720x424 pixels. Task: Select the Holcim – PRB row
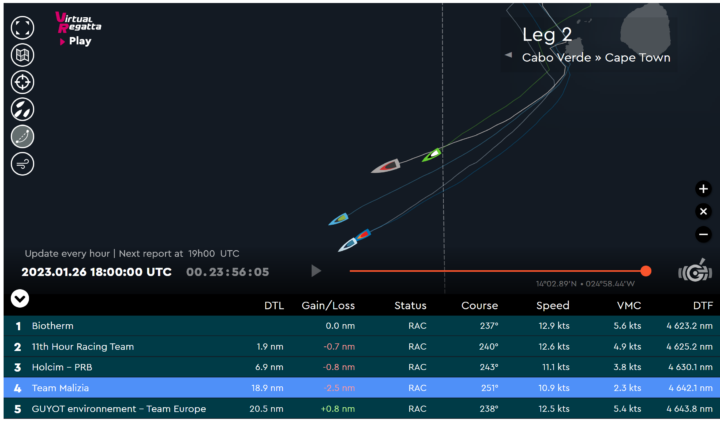360,367
